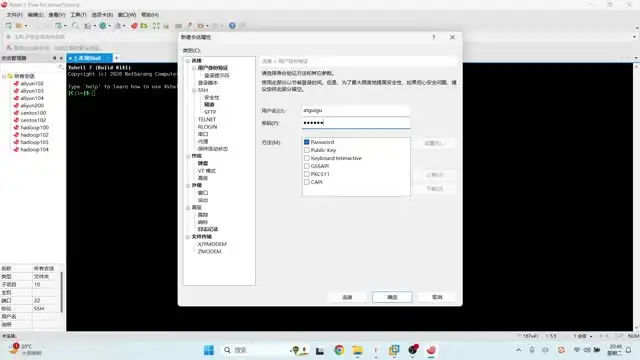Screen dimensions: 640x360
Task: Select hadoop102 in session list
Action: coord(35,135)
